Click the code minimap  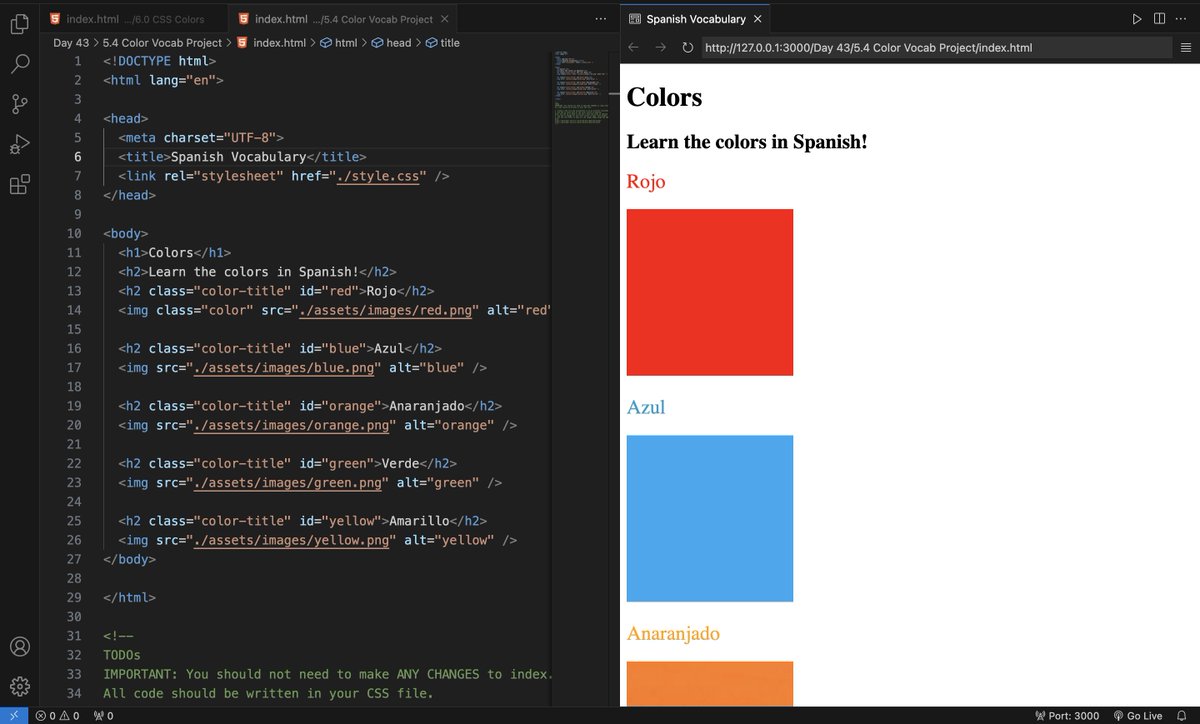coord(580,90)
